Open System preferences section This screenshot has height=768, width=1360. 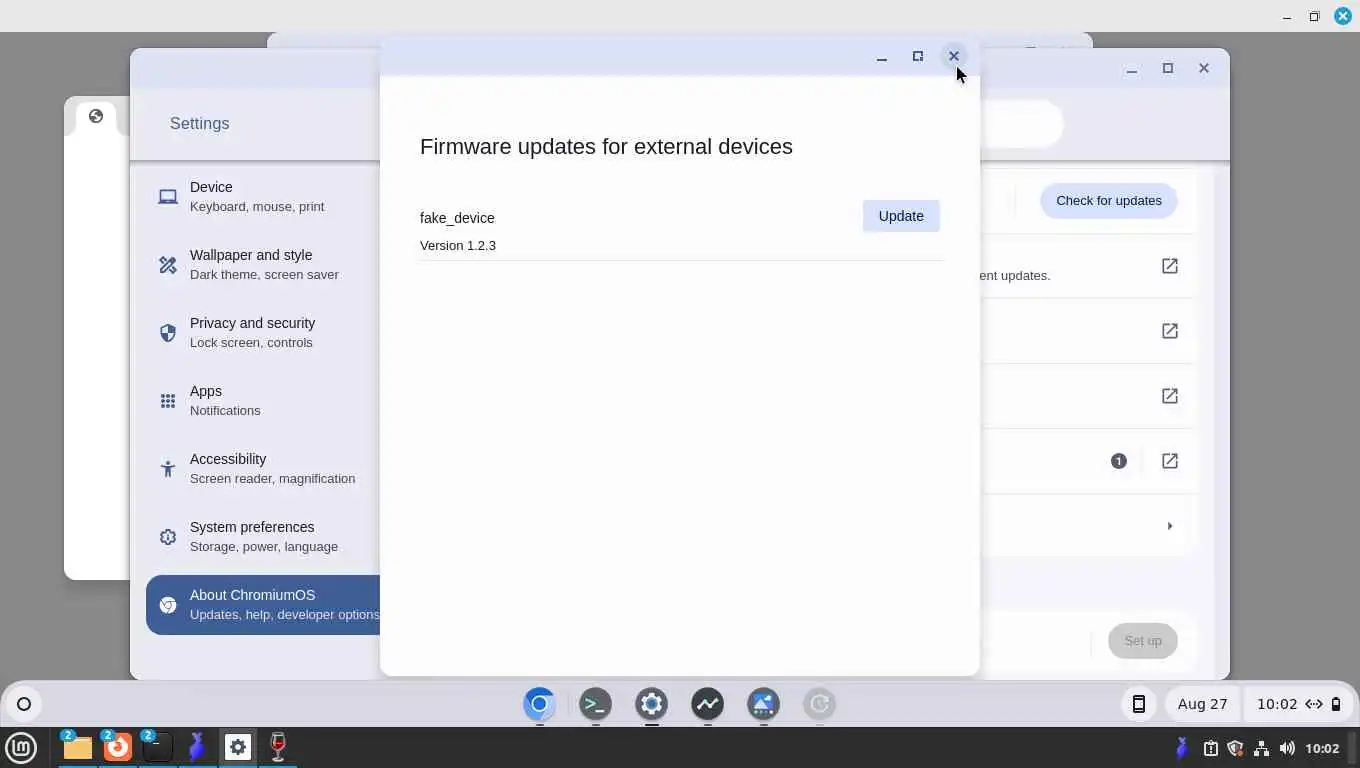coord(262,536)
